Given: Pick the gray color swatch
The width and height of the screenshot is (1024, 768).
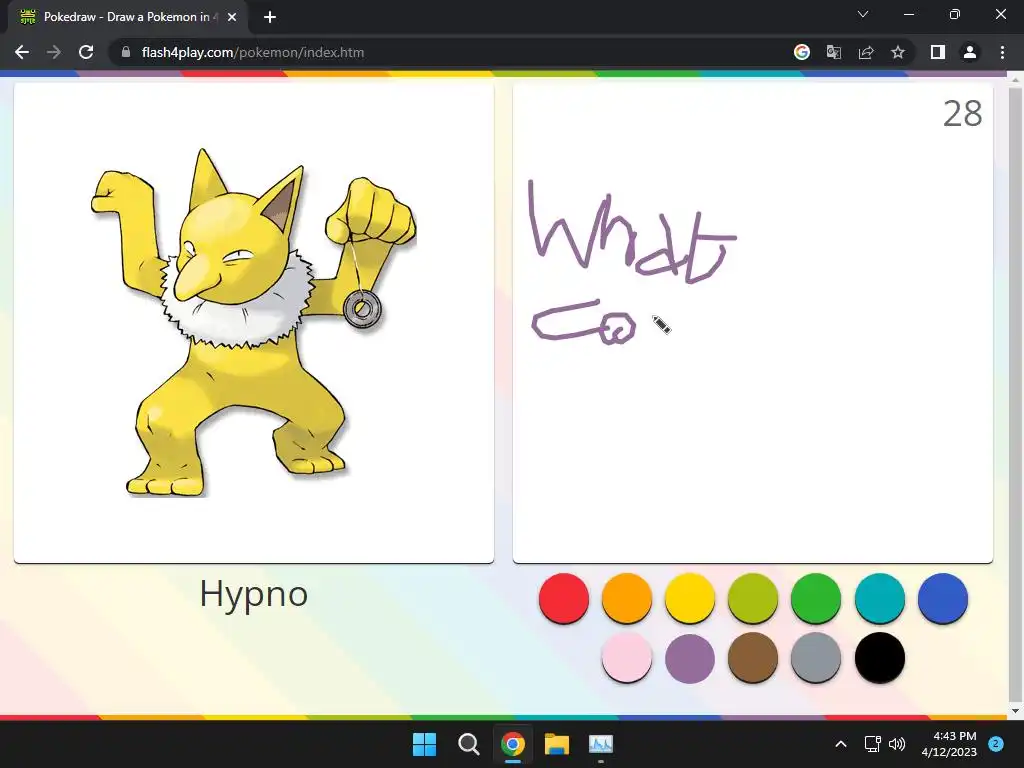Looking at the screenshot, I should point(816,658).
